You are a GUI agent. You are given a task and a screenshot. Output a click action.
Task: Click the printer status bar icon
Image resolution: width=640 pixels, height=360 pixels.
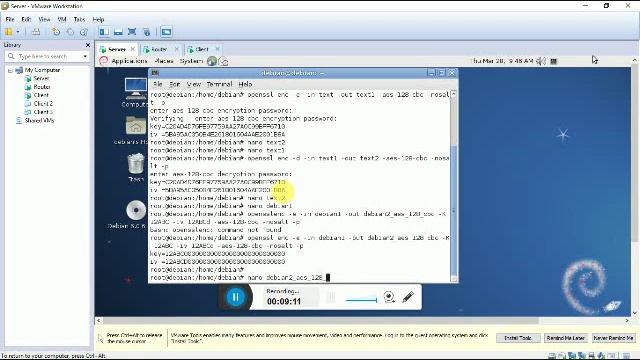[x=592, y=356]
